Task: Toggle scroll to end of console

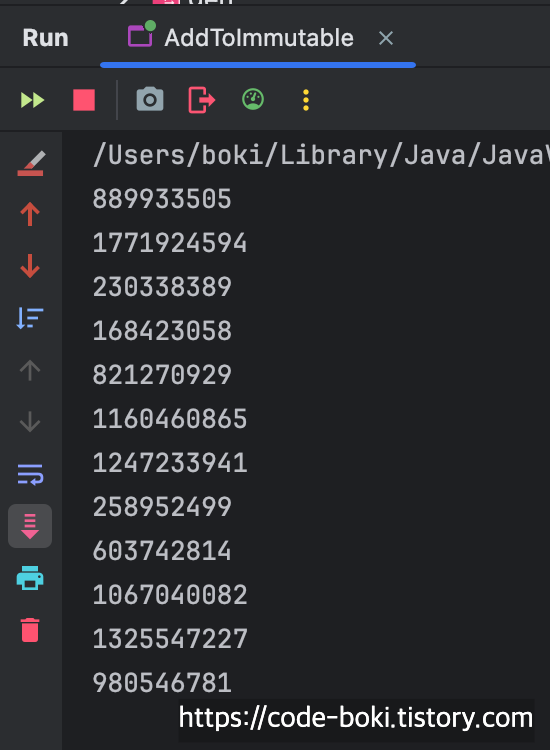Action: [x=30, y=526]
